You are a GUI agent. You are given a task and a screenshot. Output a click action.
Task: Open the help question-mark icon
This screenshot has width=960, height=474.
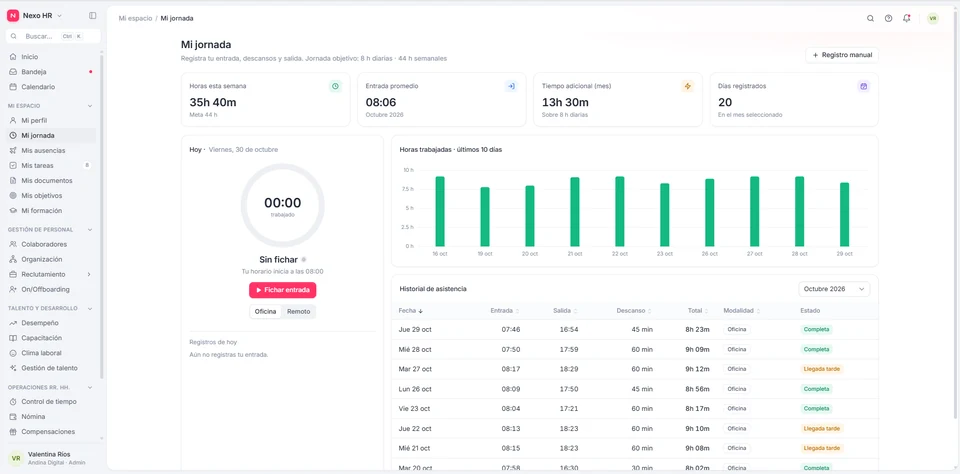point(888,18)
